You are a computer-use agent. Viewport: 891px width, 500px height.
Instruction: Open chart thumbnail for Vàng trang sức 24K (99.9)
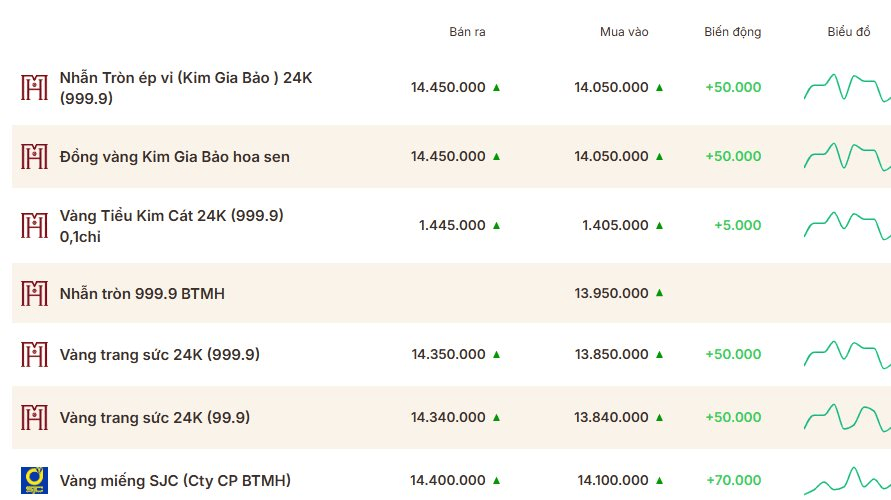pos(847,418)
